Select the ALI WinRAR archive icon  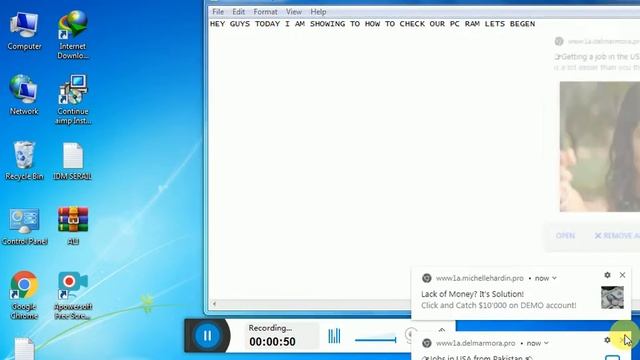tap(73, 225)
